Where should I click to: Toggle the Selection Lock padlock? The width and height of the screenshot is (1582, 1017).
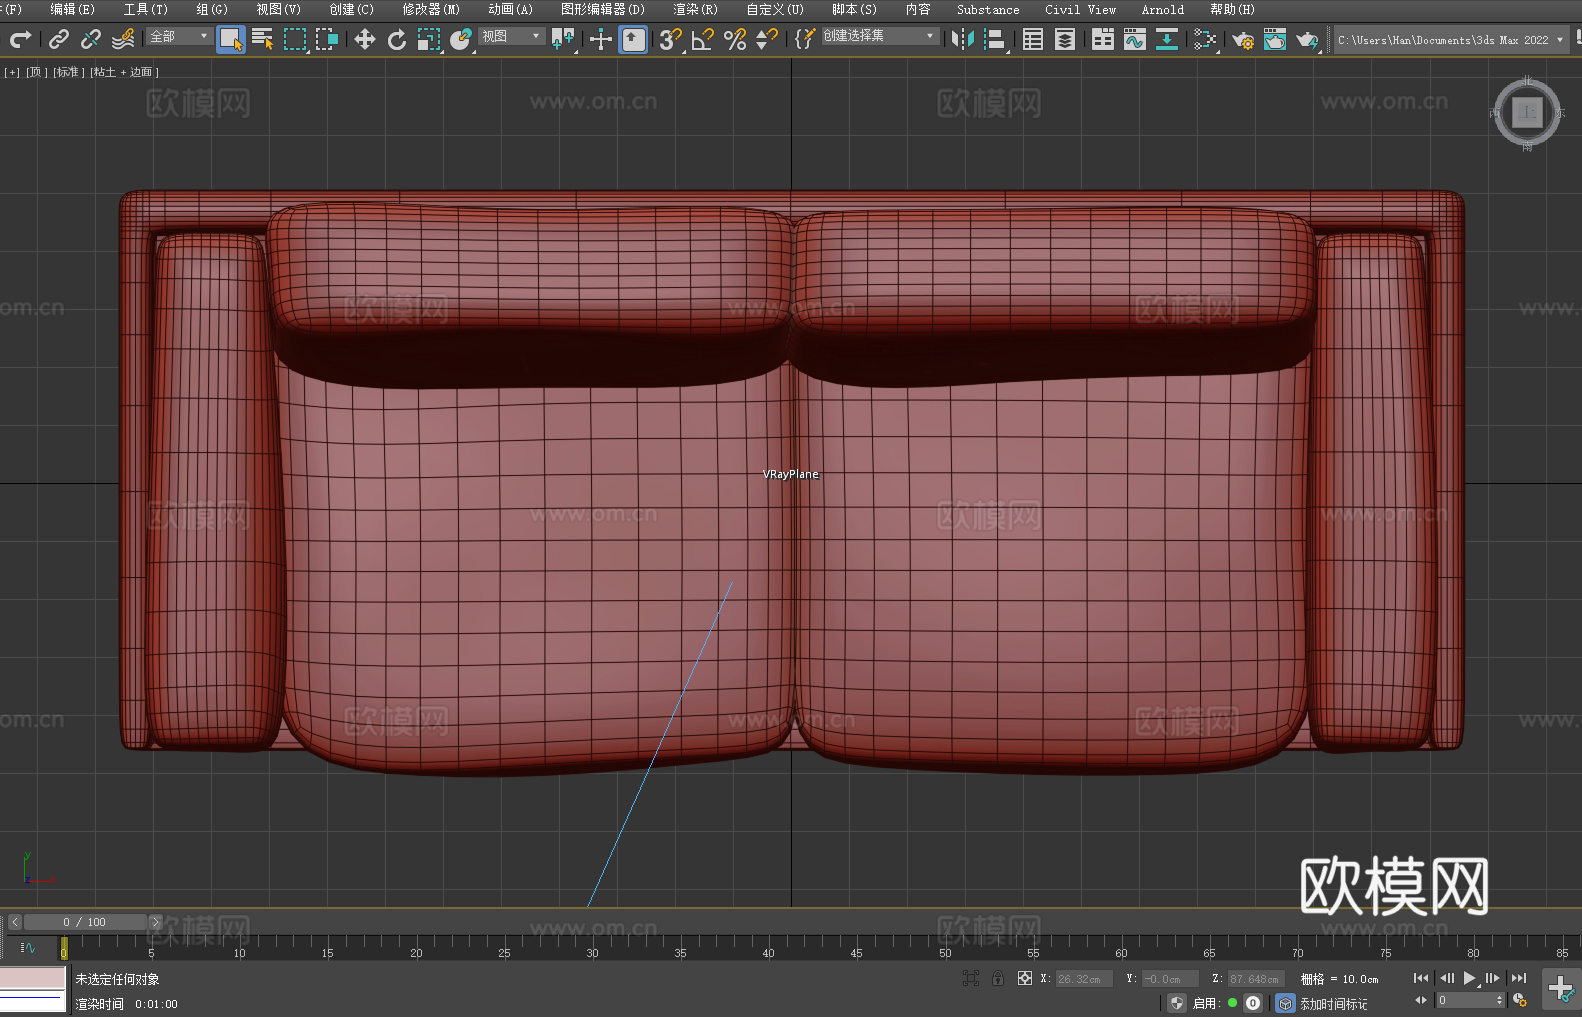pos(998,978)
